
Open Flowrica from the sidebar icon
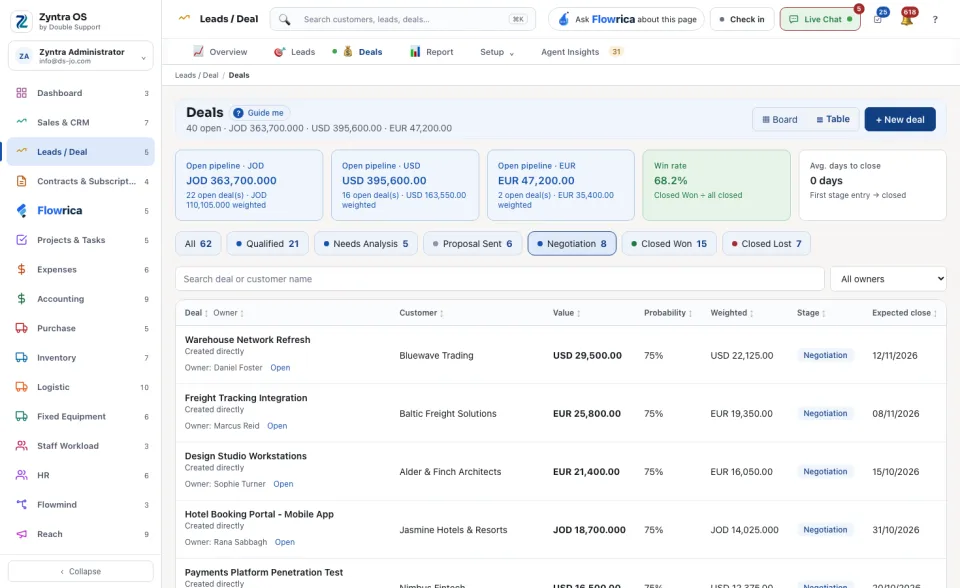(x=21, y=211)
